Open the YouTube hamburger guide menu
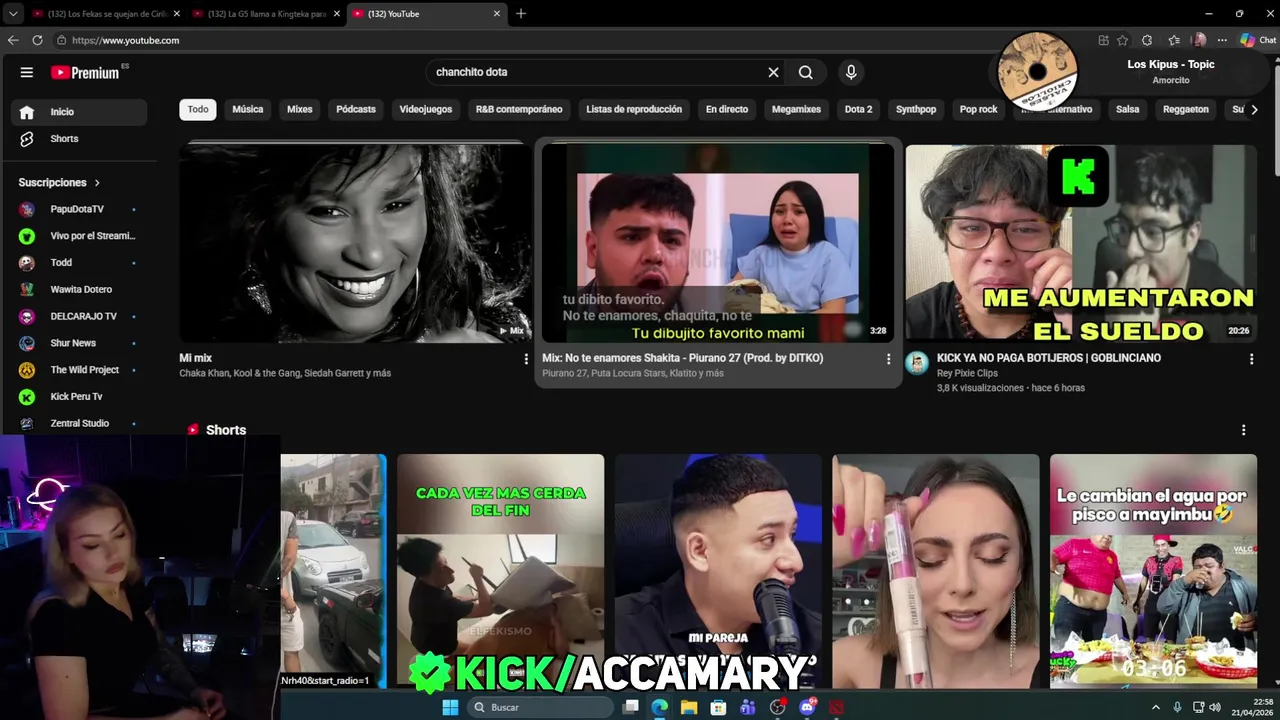 27,72
